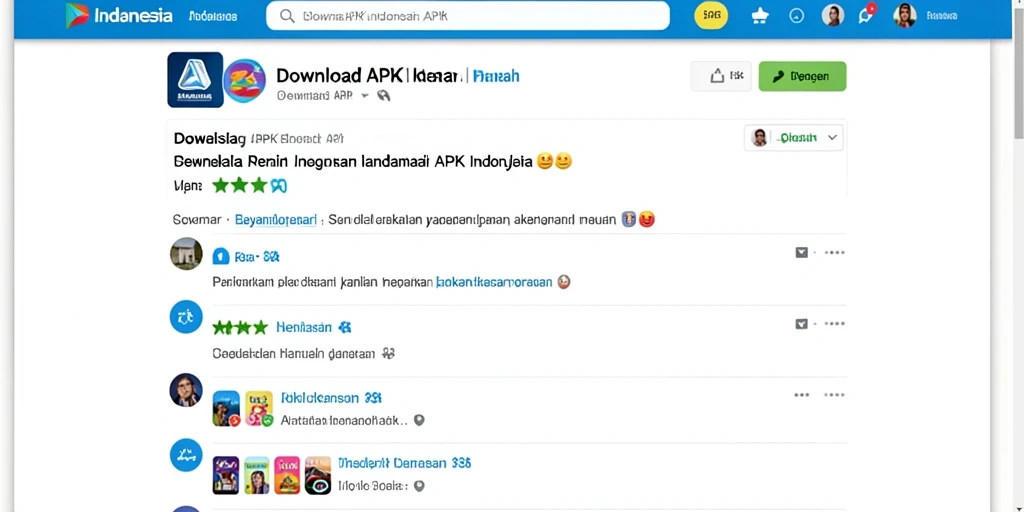Click the green star rating under the heading
1024x512 pixels.
[x=249, y=186]
